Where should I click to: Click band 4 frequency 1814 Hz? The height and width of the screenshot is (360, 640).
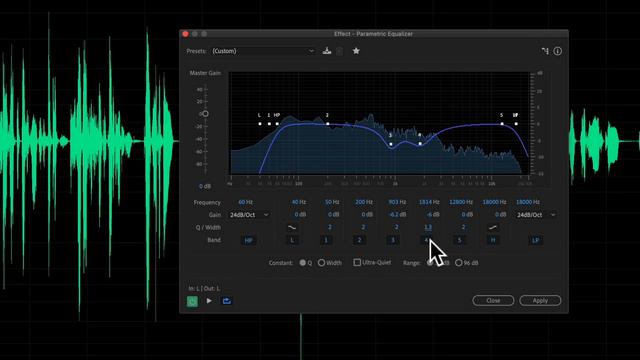[429, 202]
